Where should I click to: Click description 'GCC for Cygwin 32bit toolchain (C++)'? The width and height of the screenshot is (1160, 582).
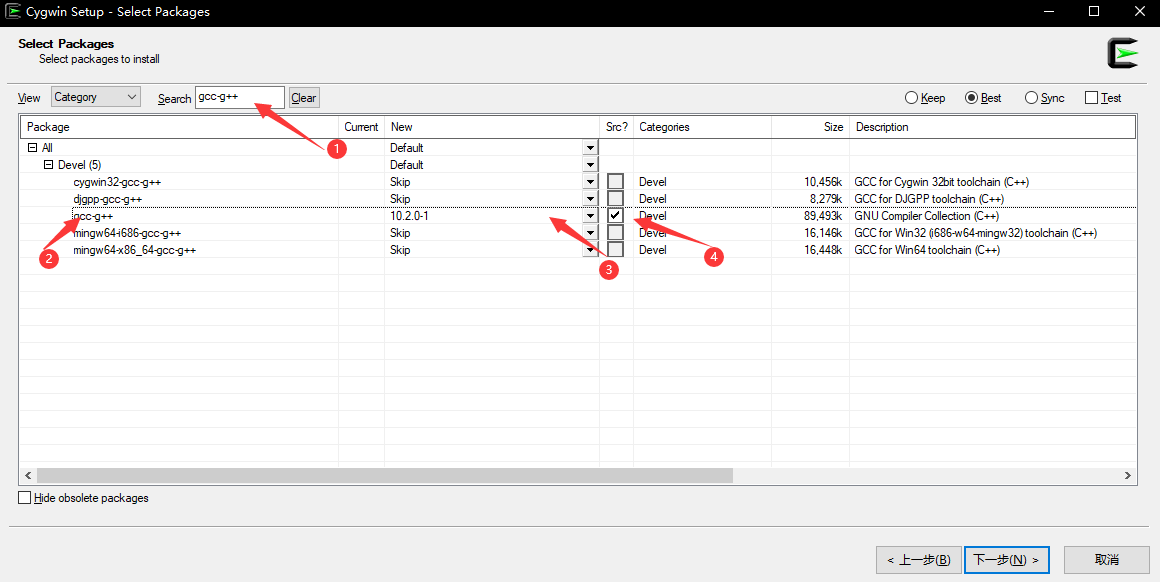(942, 182)
